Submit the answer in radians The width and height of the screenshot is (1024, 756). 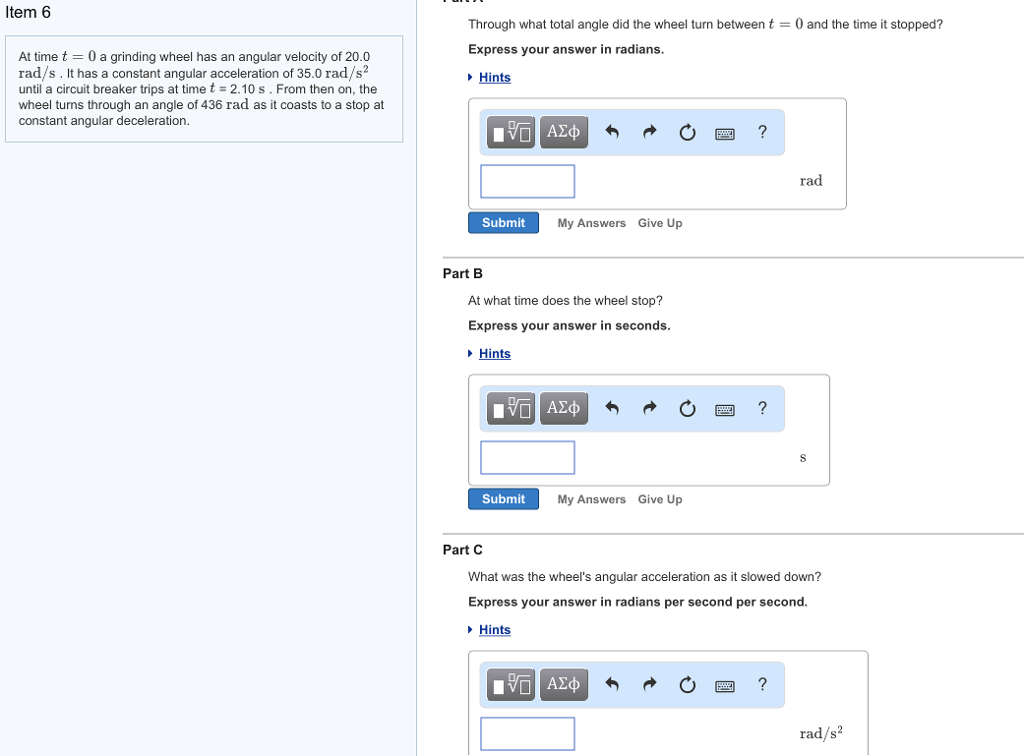(x=503, y=223)
